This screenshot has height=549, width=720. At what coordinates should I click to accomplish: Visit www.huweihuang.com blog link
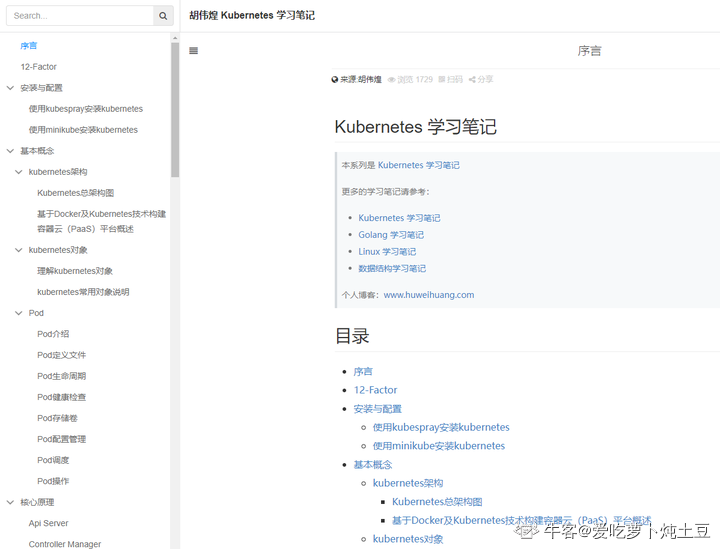429,295
